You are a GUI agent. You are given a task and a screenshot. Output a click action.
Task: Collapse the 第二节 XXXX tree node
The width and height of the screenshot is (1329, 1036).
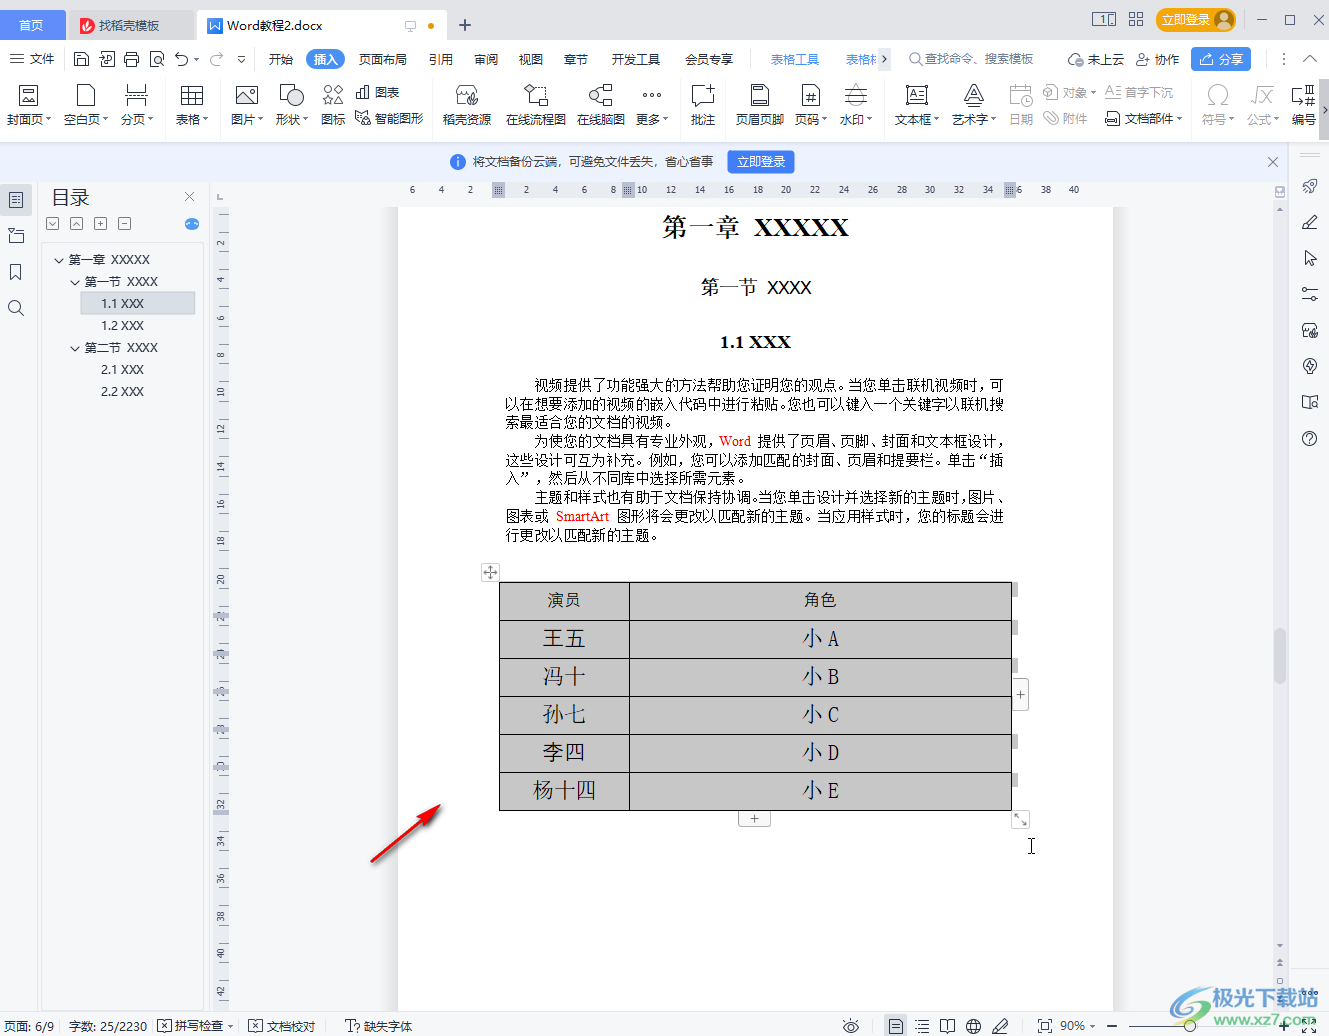point(75,348)
